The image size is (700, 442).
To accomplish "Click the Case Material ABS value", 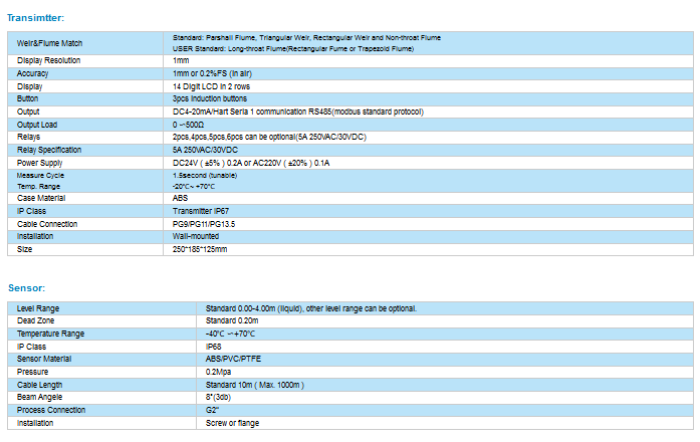I will coord(181,198).
